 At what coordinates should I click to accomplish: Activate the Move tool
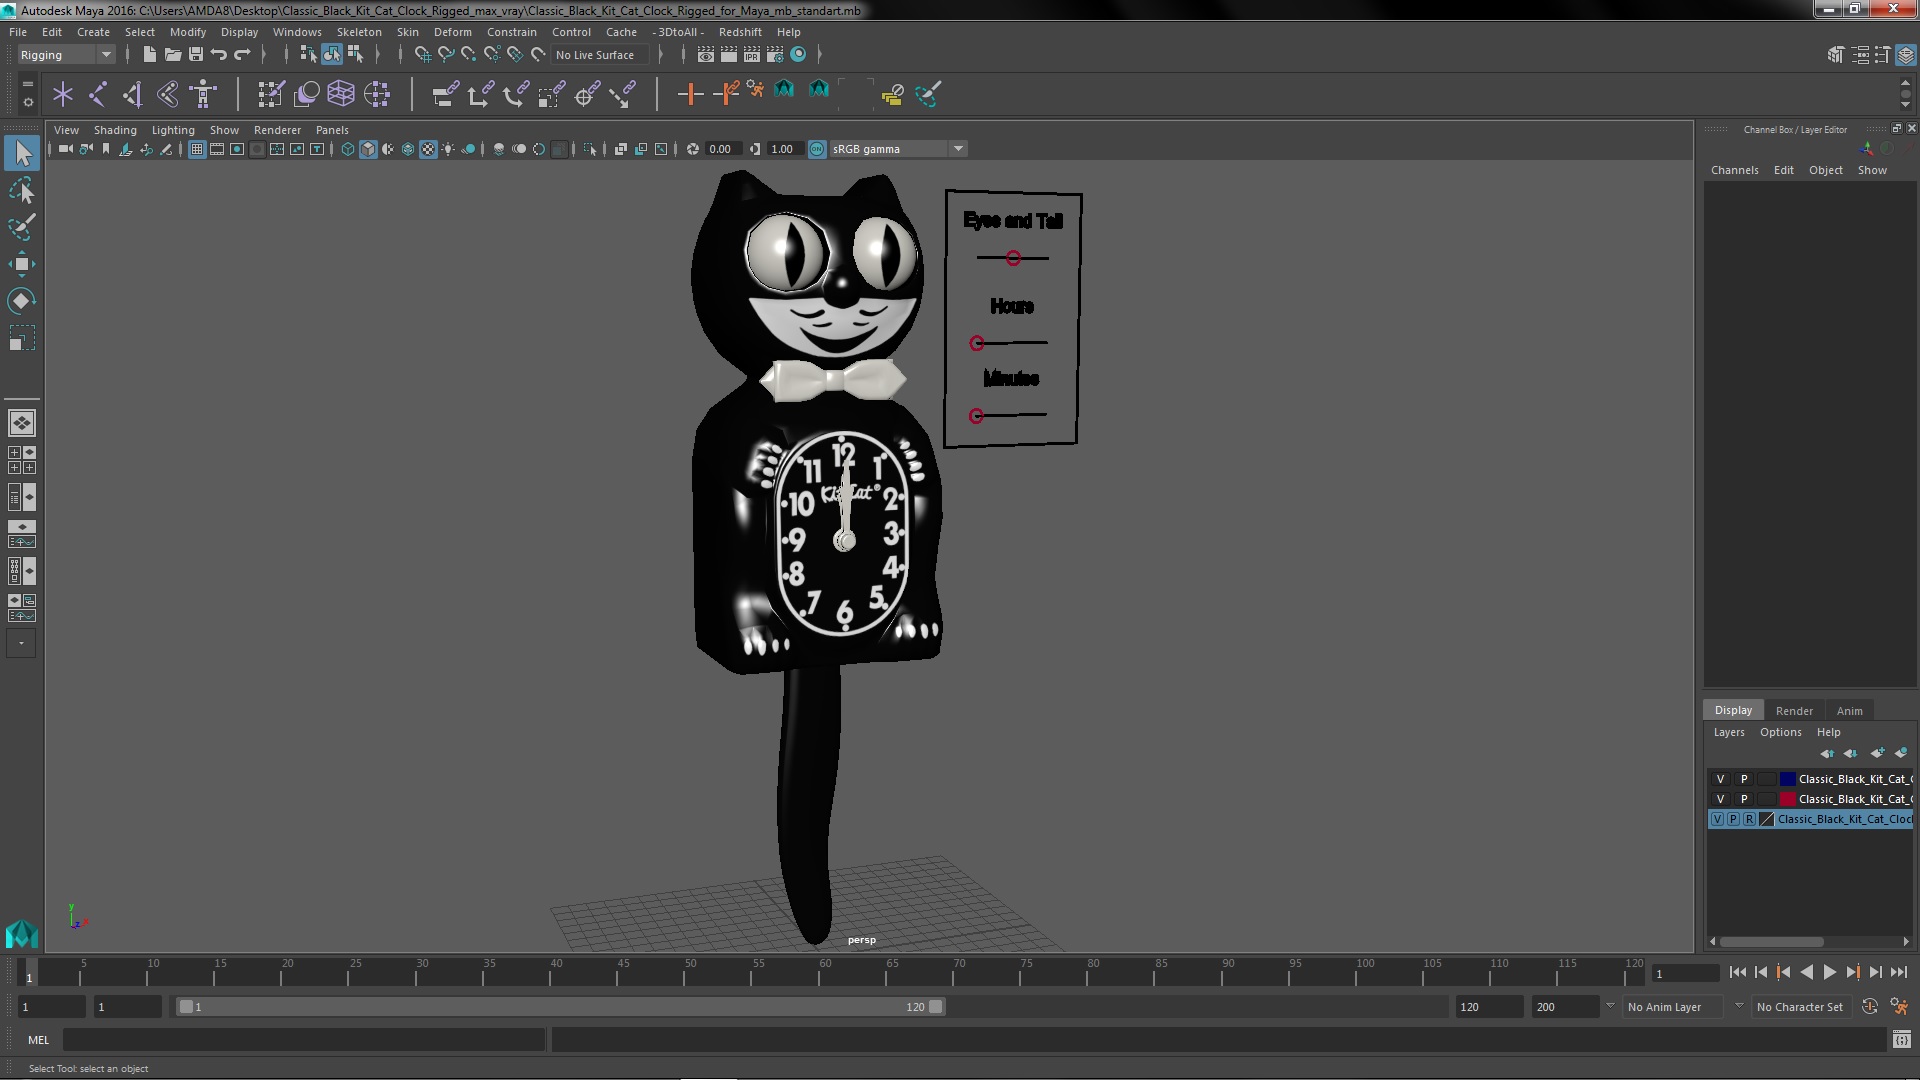pyautogui.click(x=22, y=264)
